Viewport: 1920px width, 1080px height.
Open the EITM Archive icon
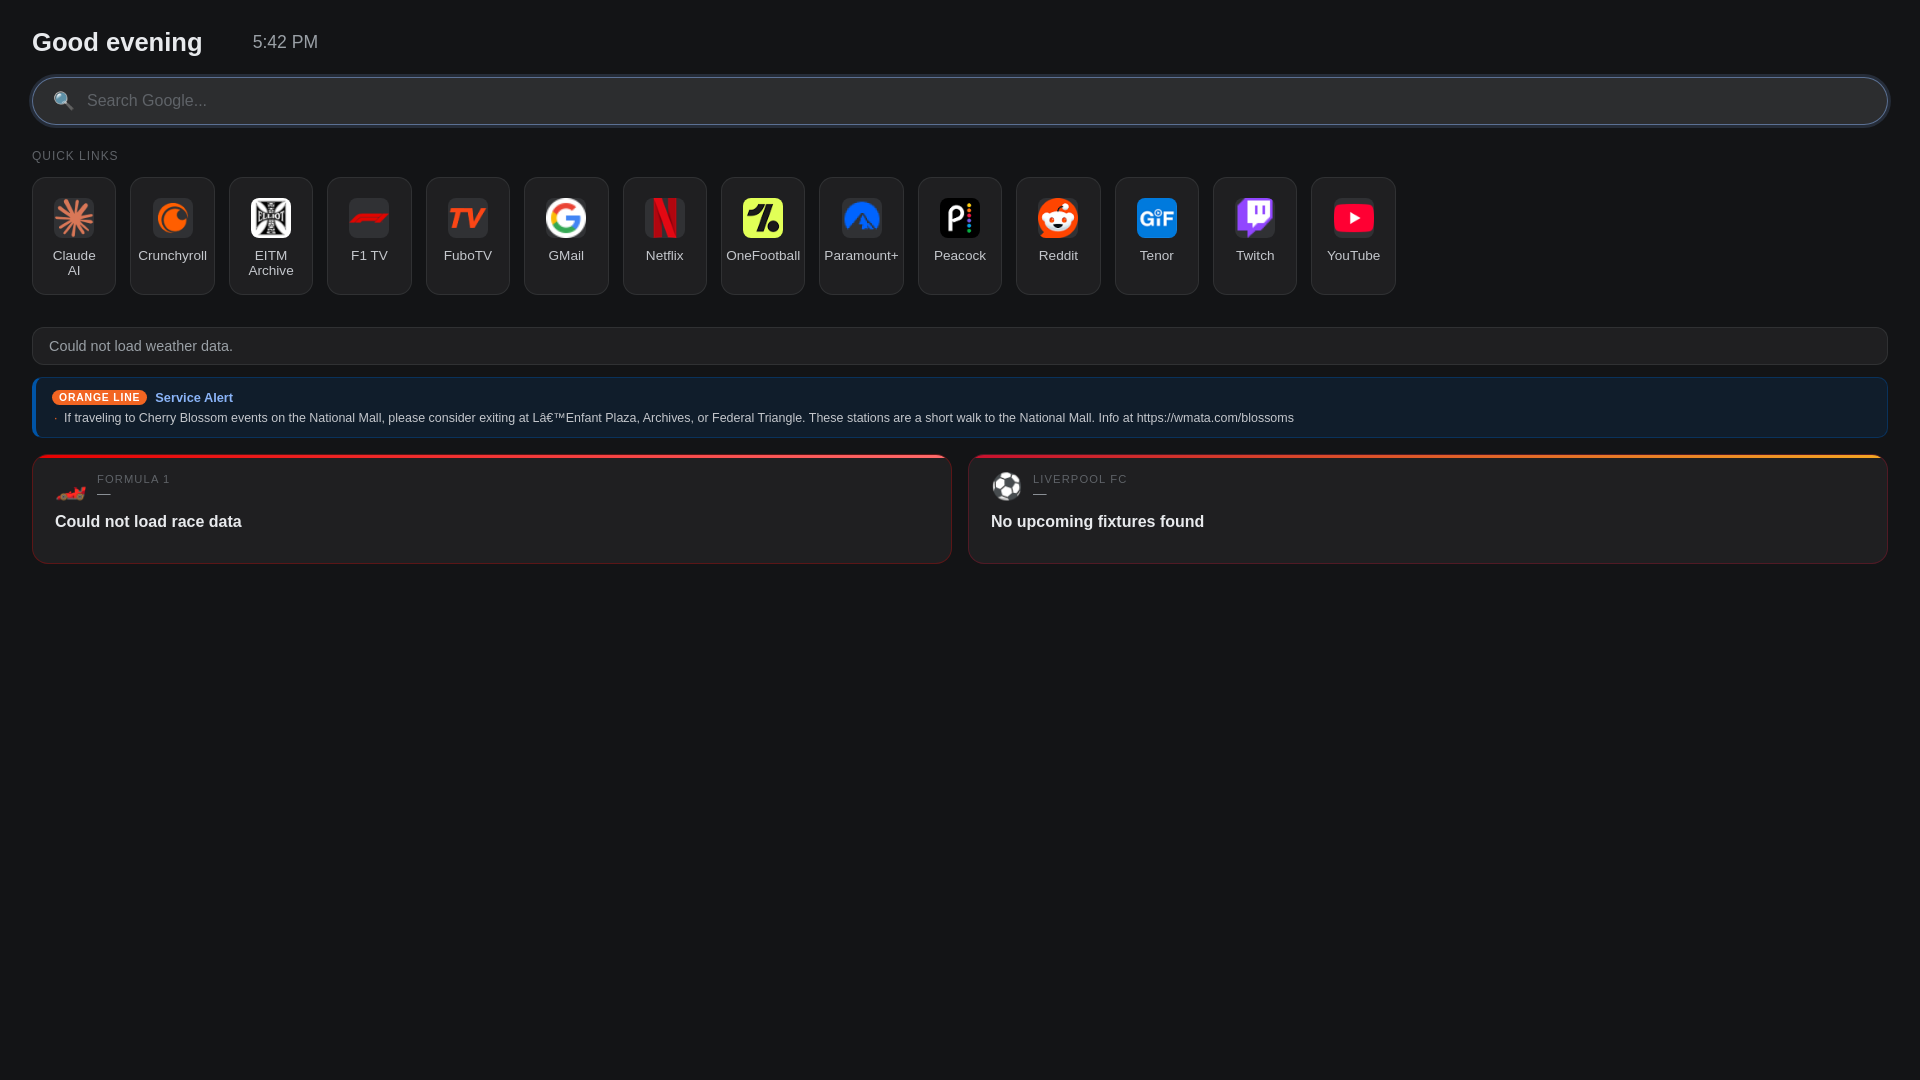click(x=271, y=218)
